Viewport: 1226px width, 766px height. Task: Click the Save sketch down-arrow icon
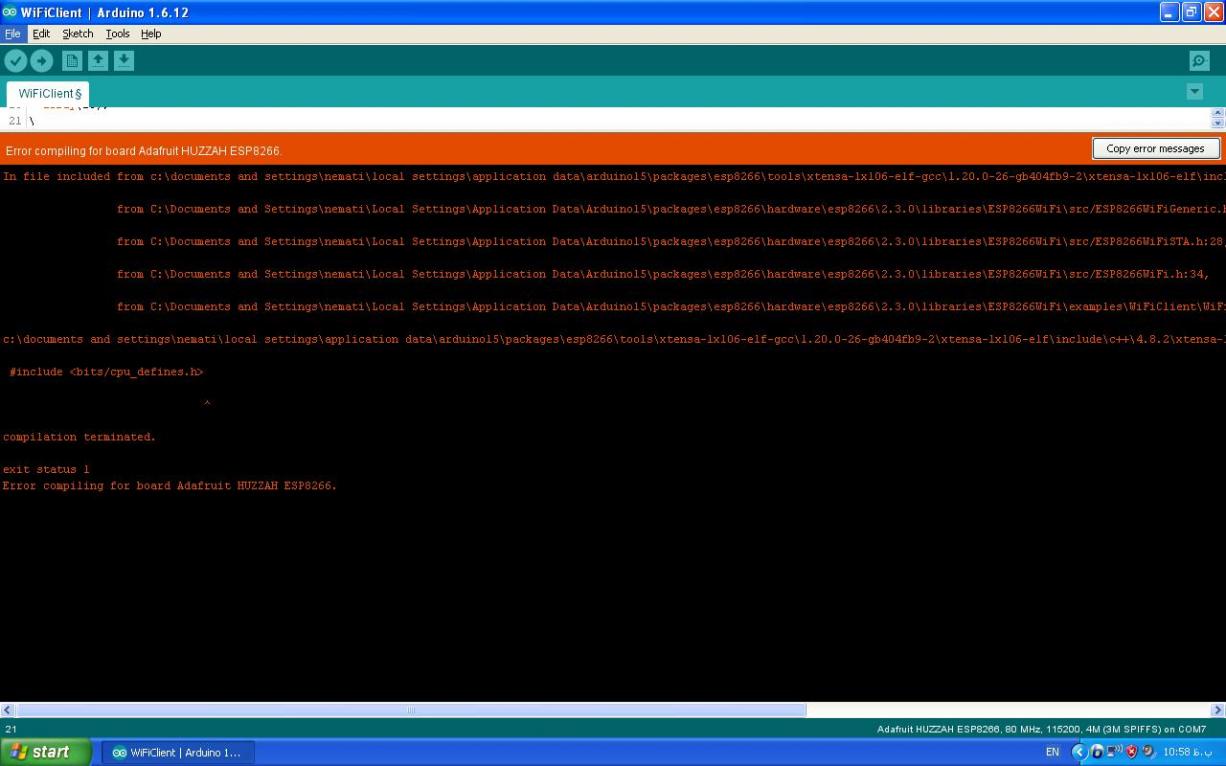(x=123, y=61)
